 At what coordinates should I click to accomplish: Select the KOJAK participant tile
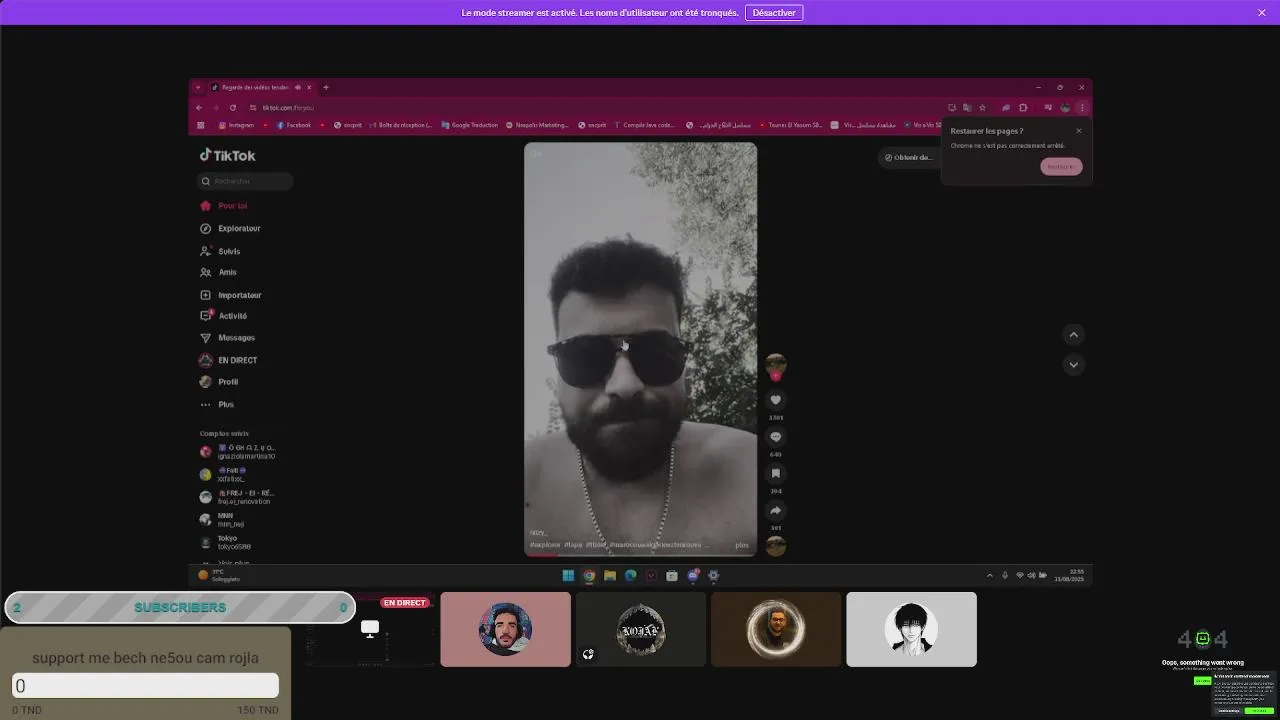coord(641,629)
